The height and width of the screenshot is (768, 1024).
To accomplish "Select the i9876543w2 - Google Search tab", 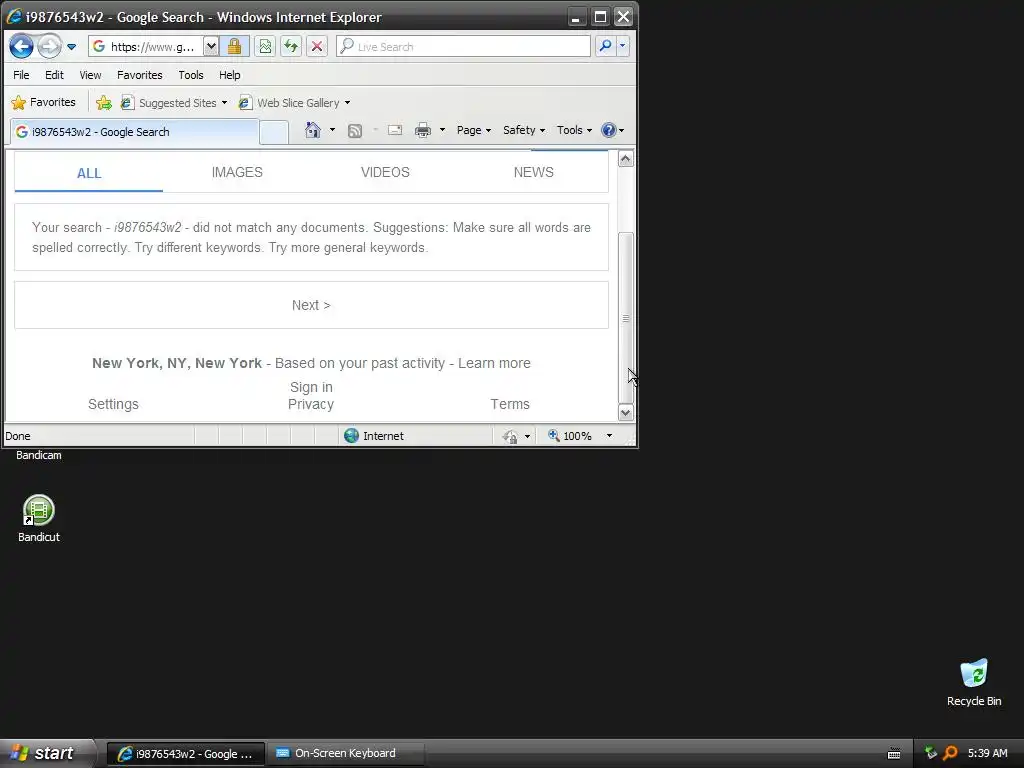I will [x=135, y=132].
